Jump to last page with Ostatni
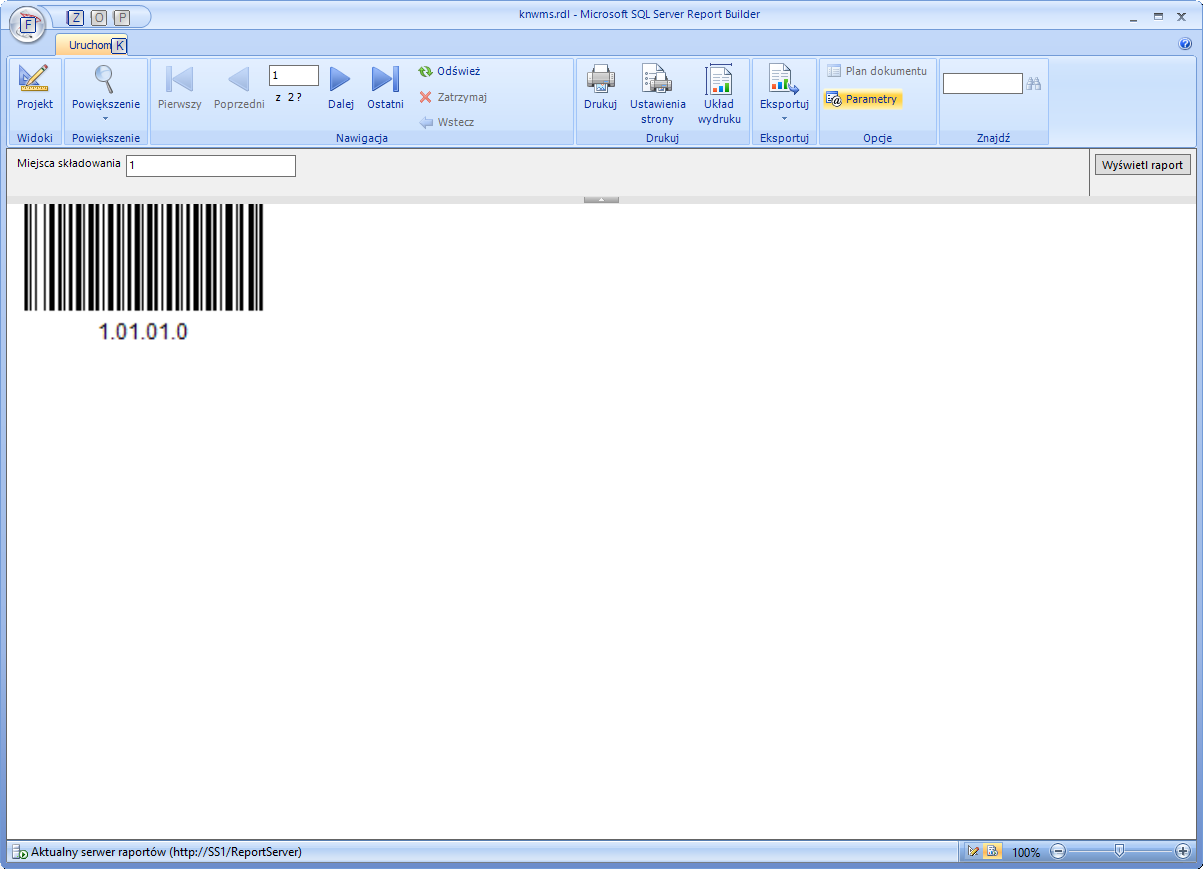 click(385, 88)
